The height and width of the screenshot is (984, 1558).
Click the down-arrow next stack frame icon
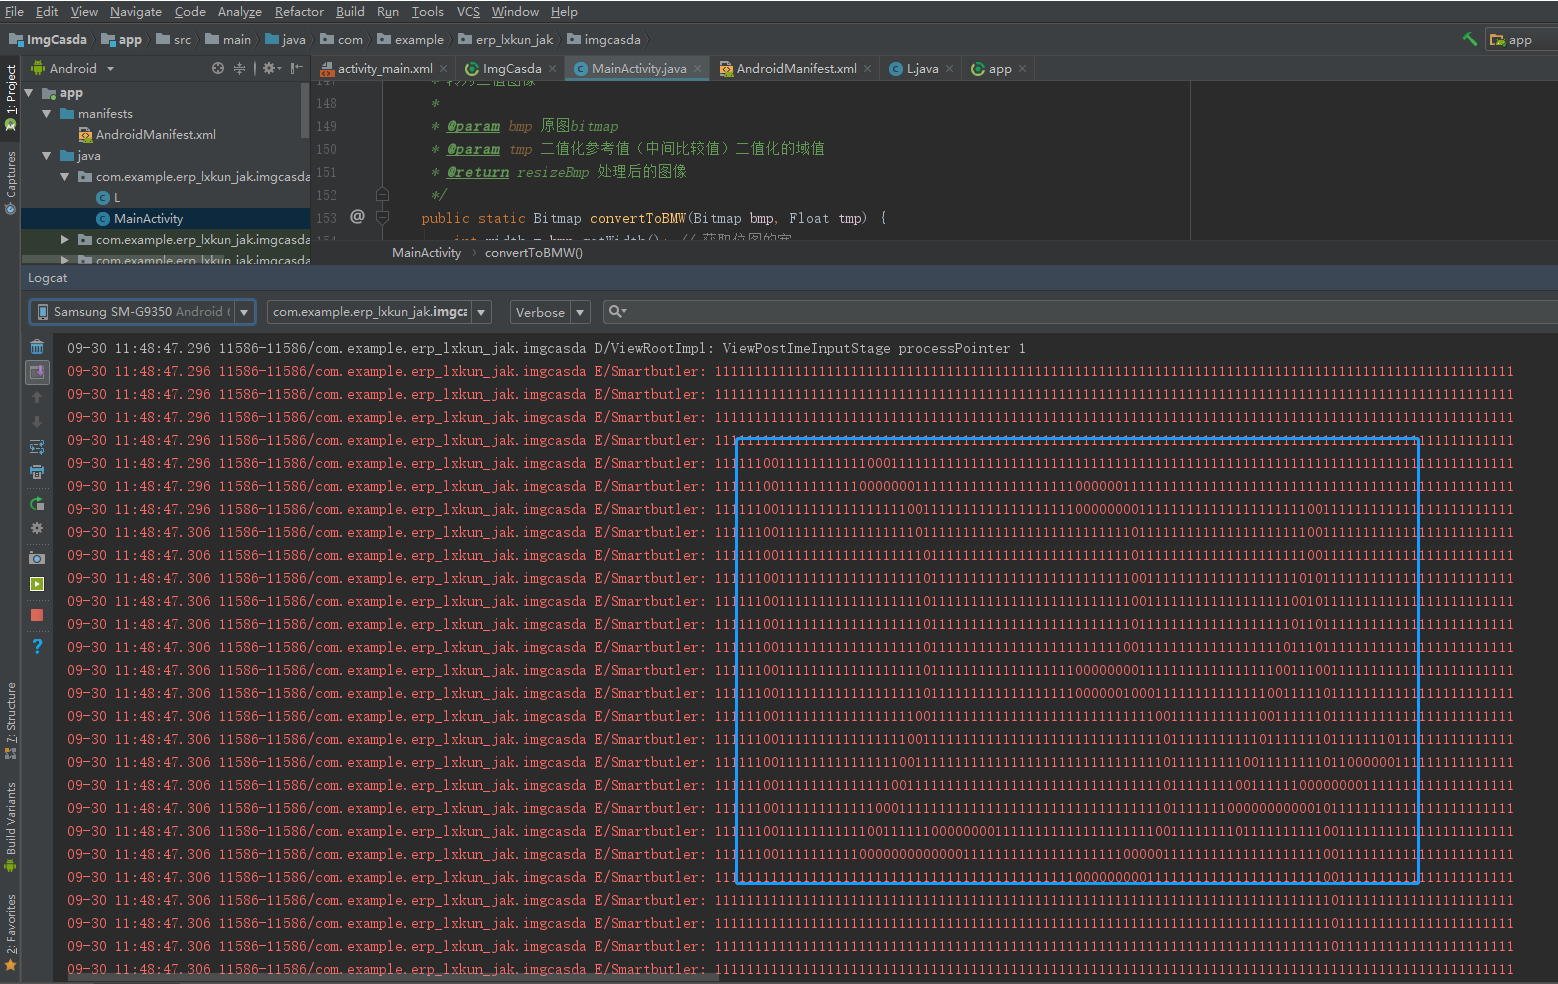pos(37,422)
